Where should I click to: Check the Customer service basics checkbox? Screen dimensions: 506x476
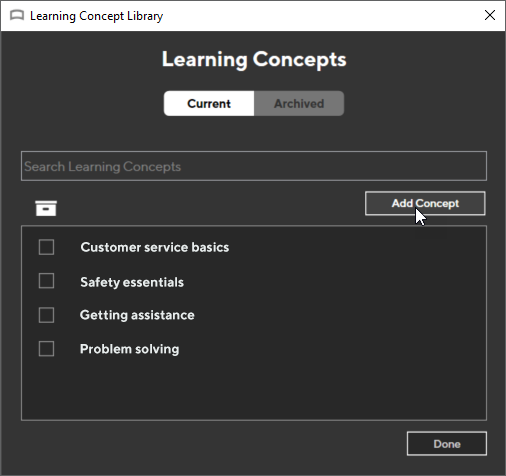click(46, 247)
